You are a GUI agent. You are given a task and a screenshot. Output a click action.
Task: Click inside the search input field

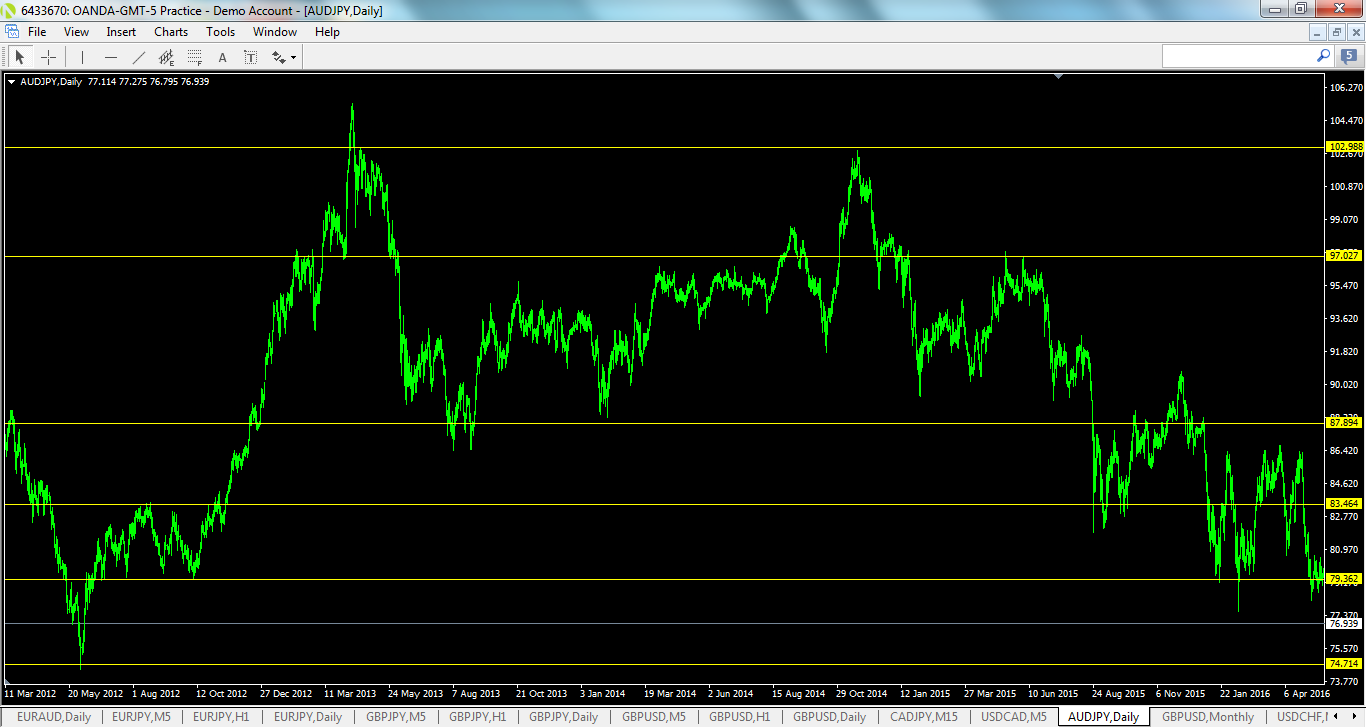1240,56
